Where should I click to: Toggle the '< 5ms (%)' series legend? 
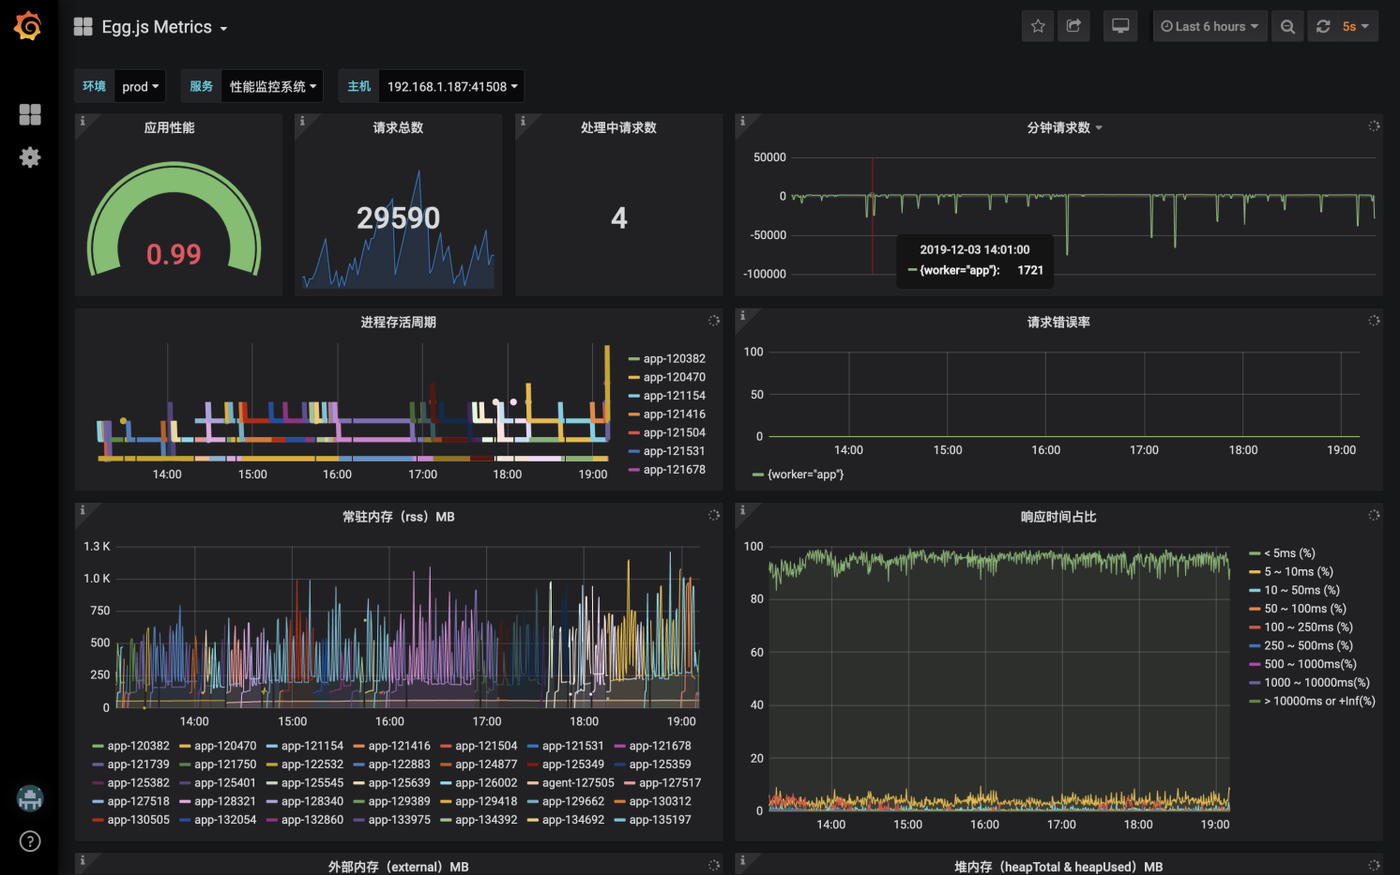pos(1282,553)
